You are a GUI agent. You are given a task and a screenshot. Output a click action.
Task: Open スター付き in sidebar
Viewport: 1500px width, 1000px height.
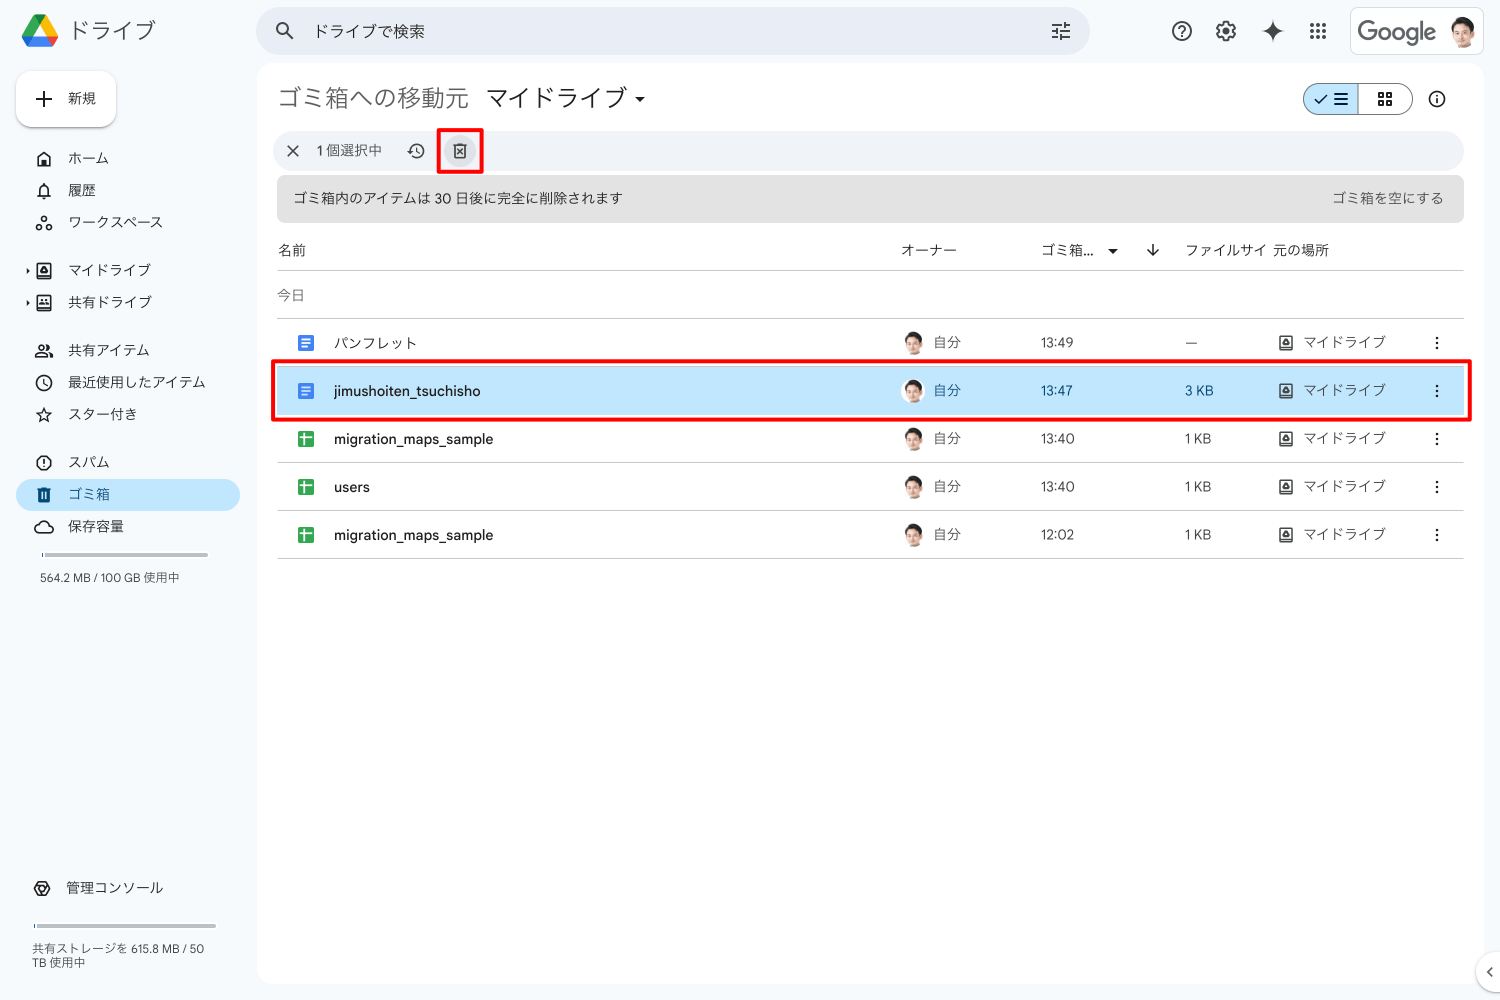click(x=102, y=415)
